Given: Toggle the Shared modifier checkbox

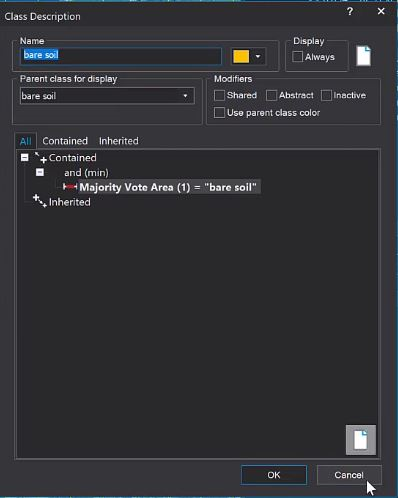Looking at the screenshot, I should (x=219, y=95).
